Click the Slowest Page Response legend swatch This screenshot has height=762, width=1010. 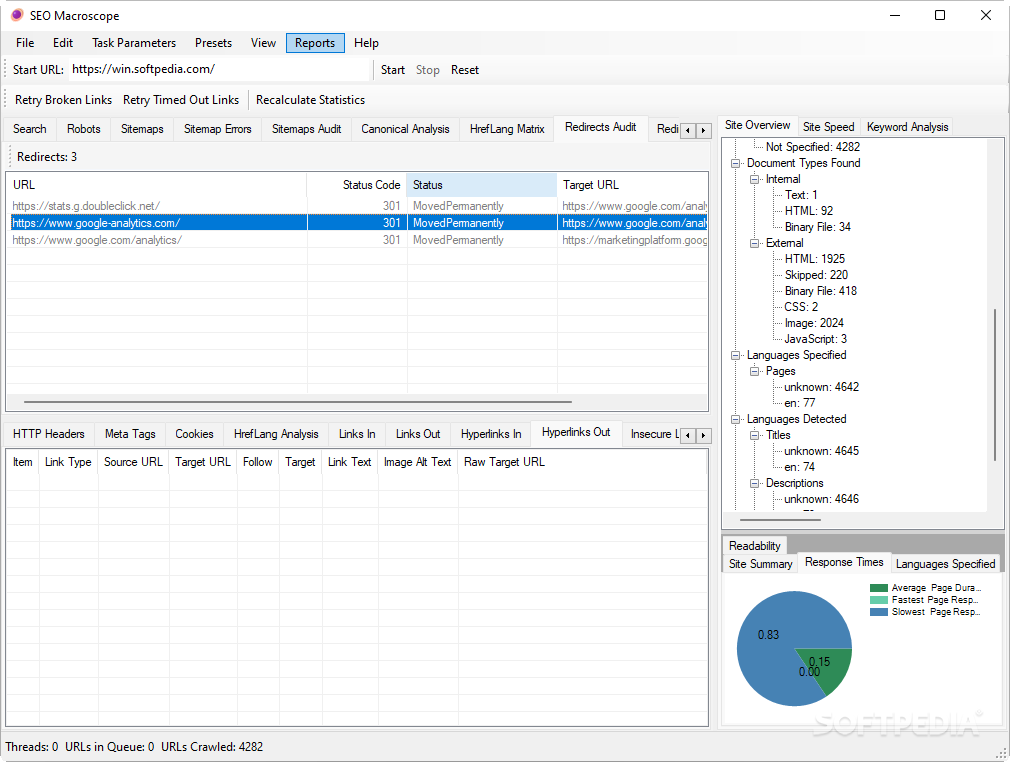[879, 613]
